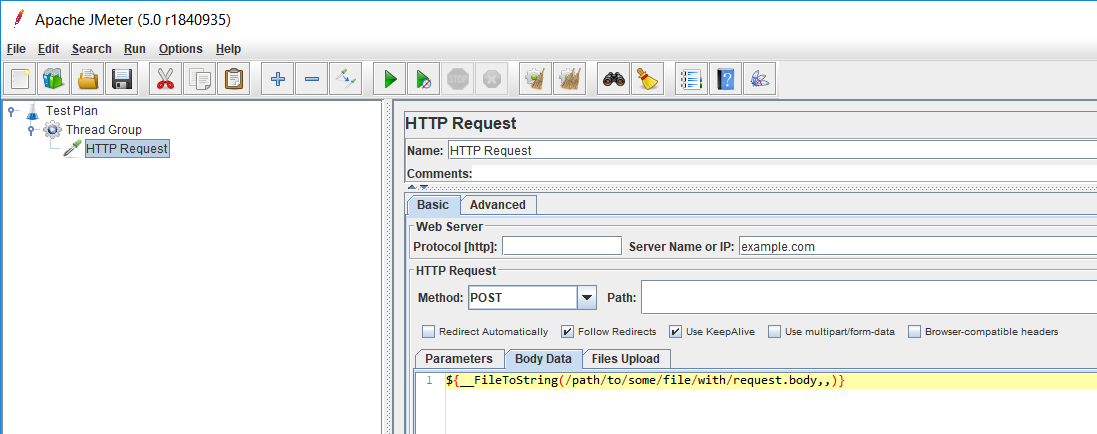Stop the test with STOP icon

[458, 78]
